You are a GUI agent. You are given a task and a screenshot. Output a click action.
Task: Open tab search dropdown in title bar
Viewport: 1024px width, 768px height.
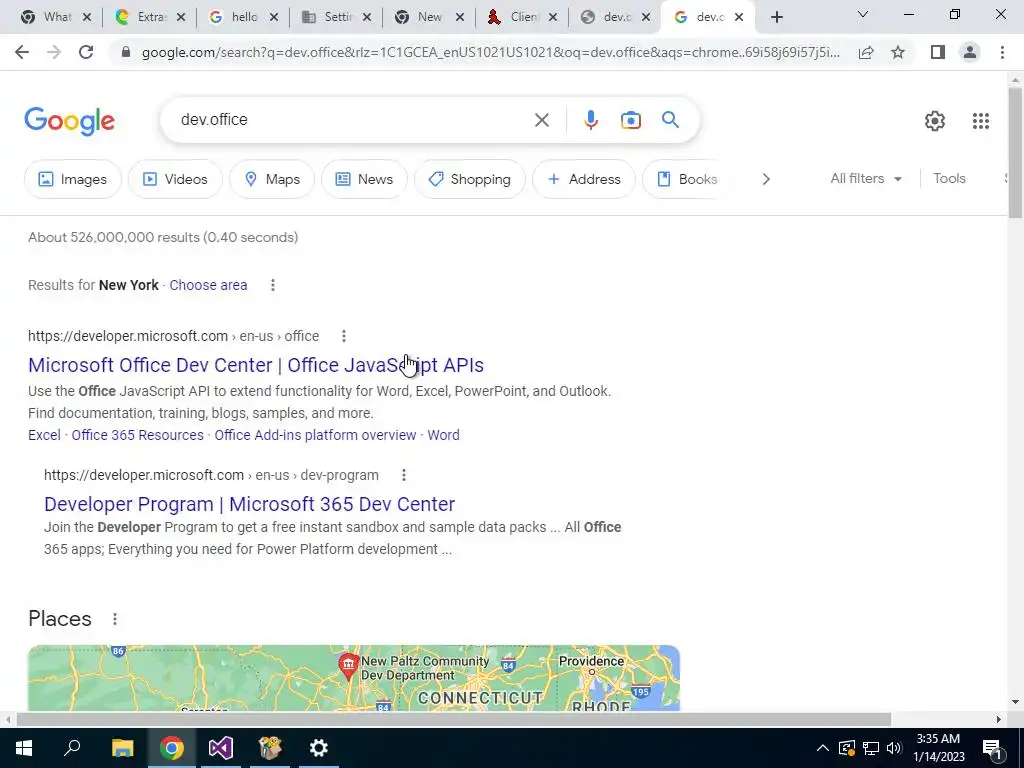[x=863, y=14]
